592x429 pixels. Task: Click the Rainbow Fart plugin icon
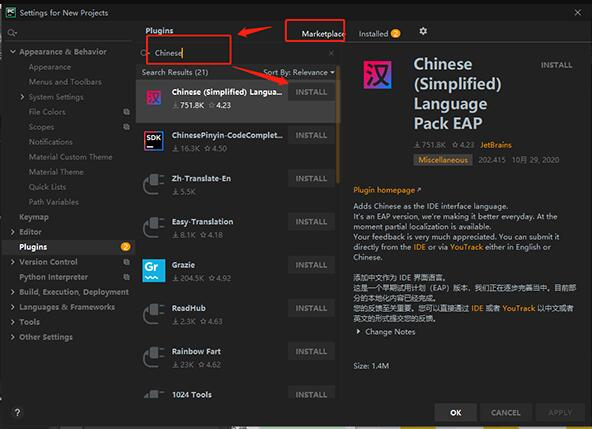pos(154,357)
